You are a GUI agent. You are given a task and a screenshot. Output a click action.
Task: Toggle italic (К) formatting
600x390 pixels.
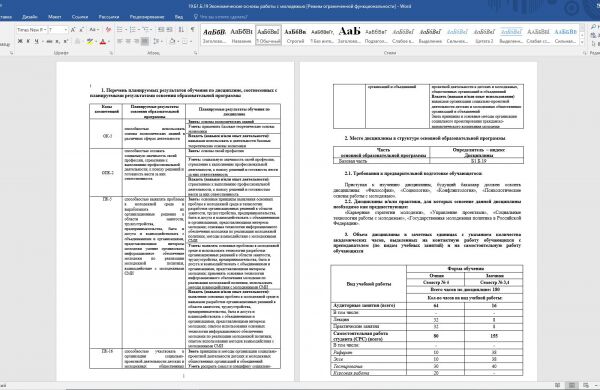click(x=28, y=41)
